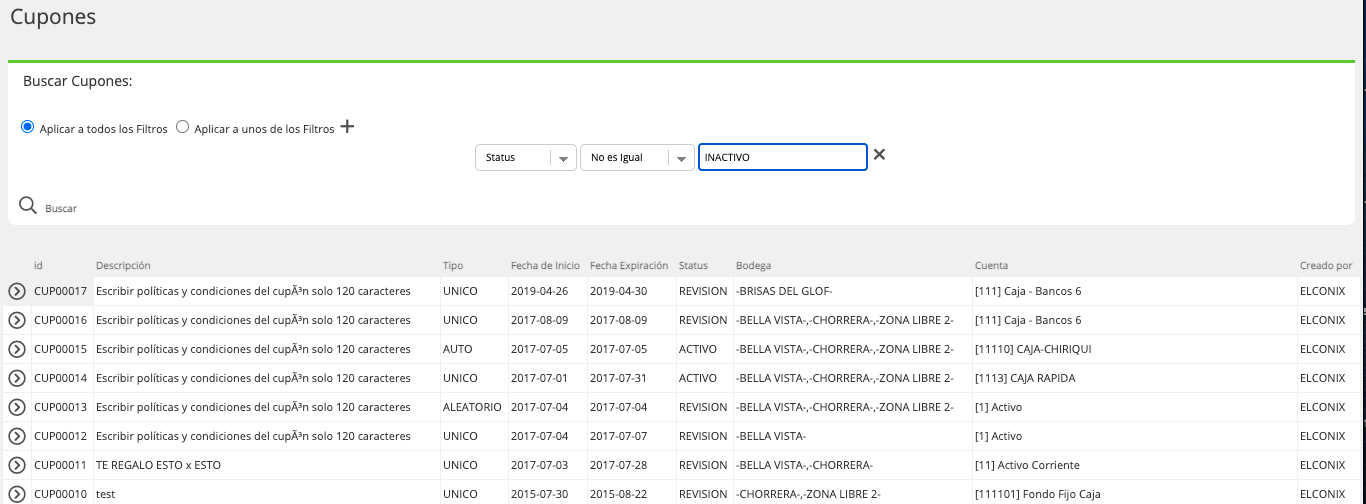1366x504 pixels.
Task: Add a new filter with plus icon
Action: (x=348, y=127)
